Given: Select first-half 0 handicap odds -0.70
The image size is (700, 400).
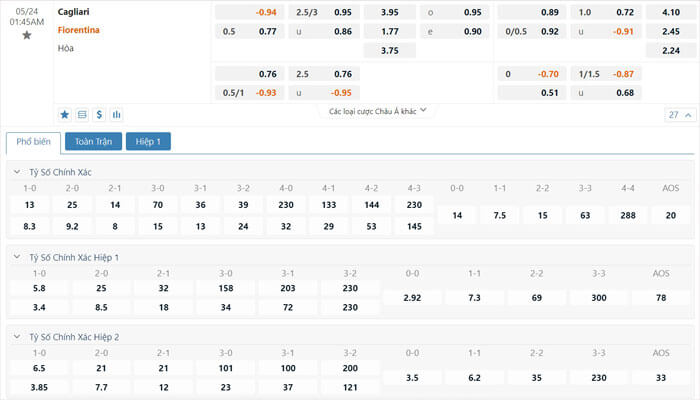Looking at the screenshot, I should [532, 74].
